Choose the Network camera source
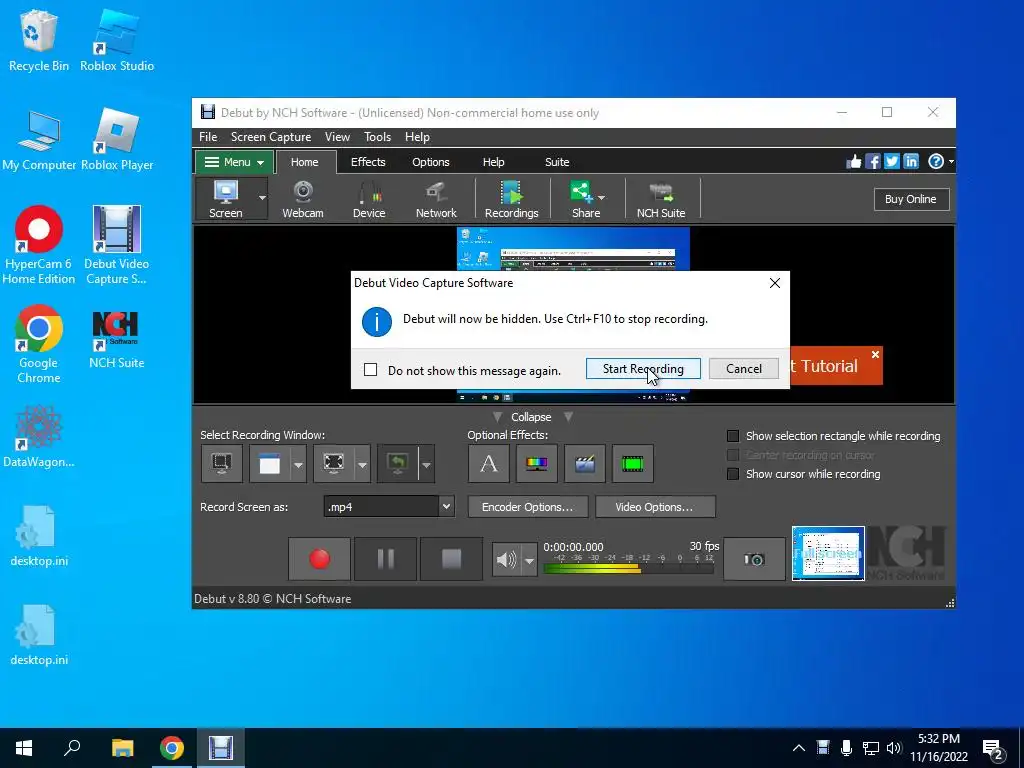Image resolution: width=1024 pixels, height=768 pixels. (436, 199)
